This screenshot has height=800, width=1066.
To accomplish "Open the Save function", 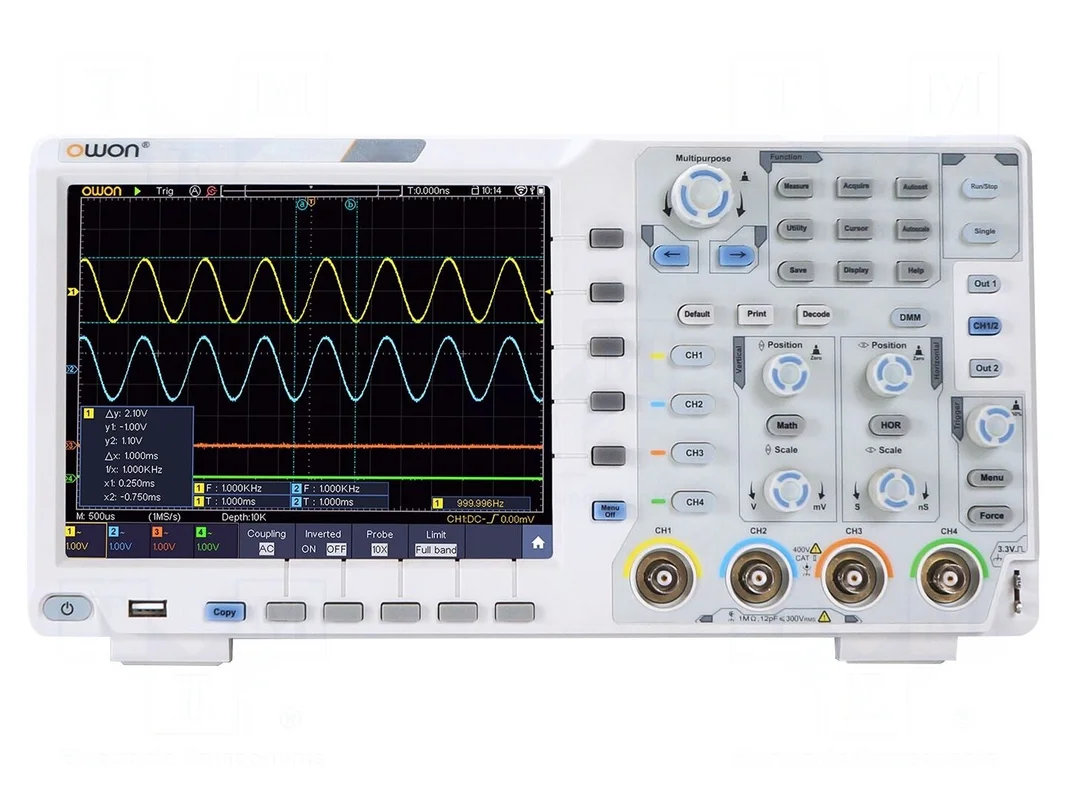I will coord(797,271).
